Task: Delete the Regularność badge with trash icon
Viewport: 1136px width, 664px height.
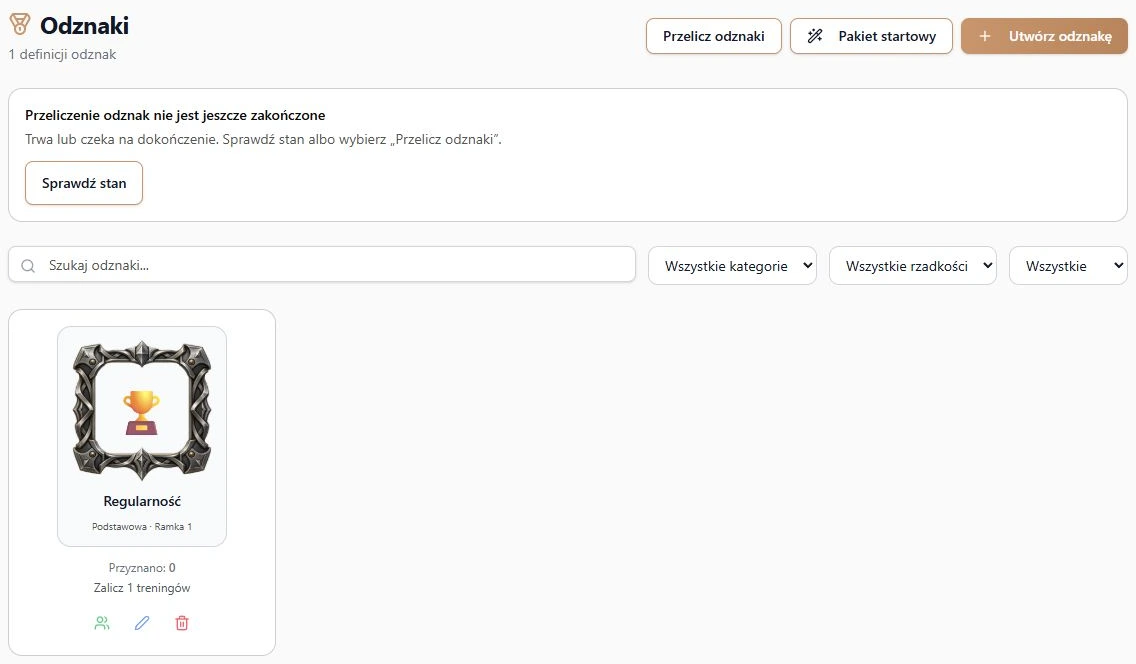Action: click(x=182, y=623)
